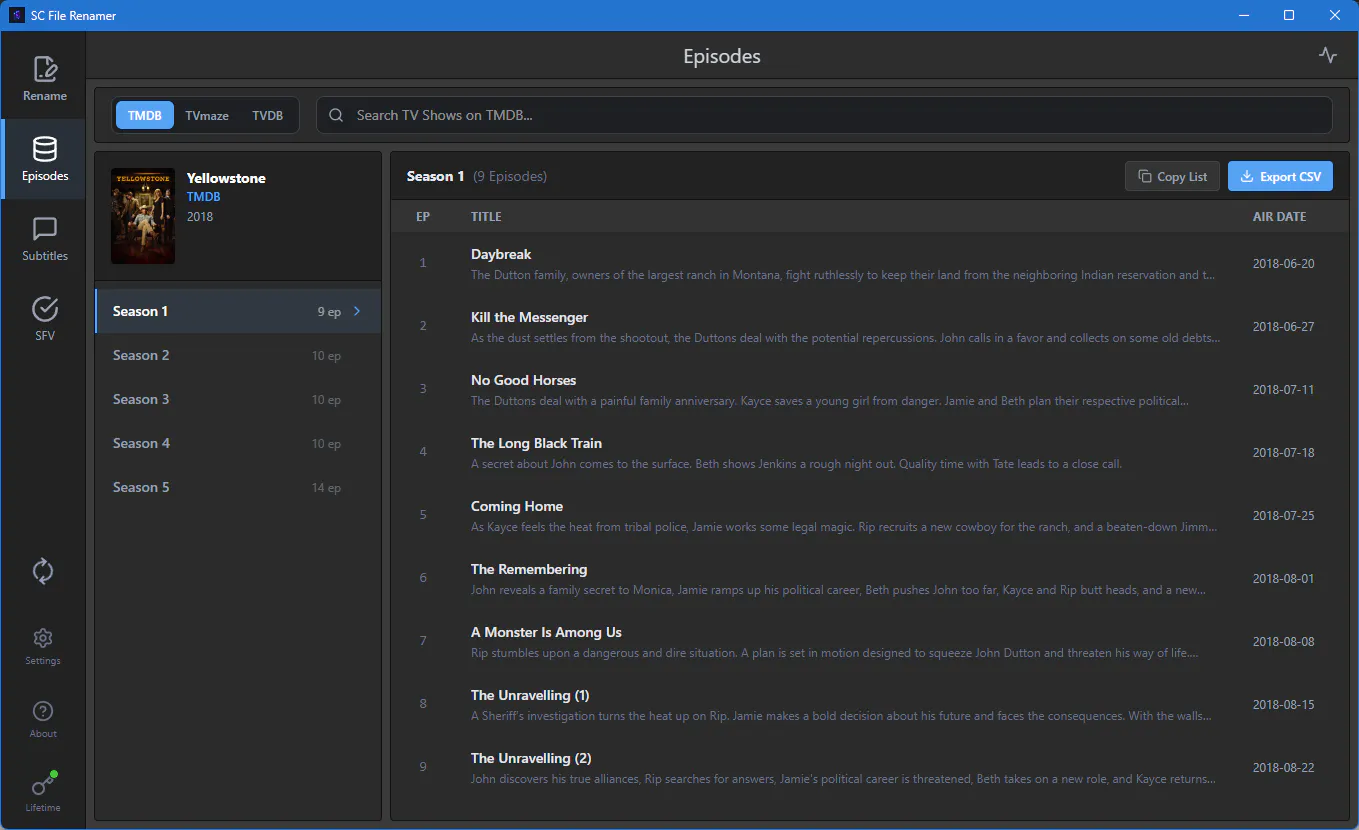Select A Monster Is Among Us episode
The width and height of the screenshot is (1359, 830).
[870, 641]
